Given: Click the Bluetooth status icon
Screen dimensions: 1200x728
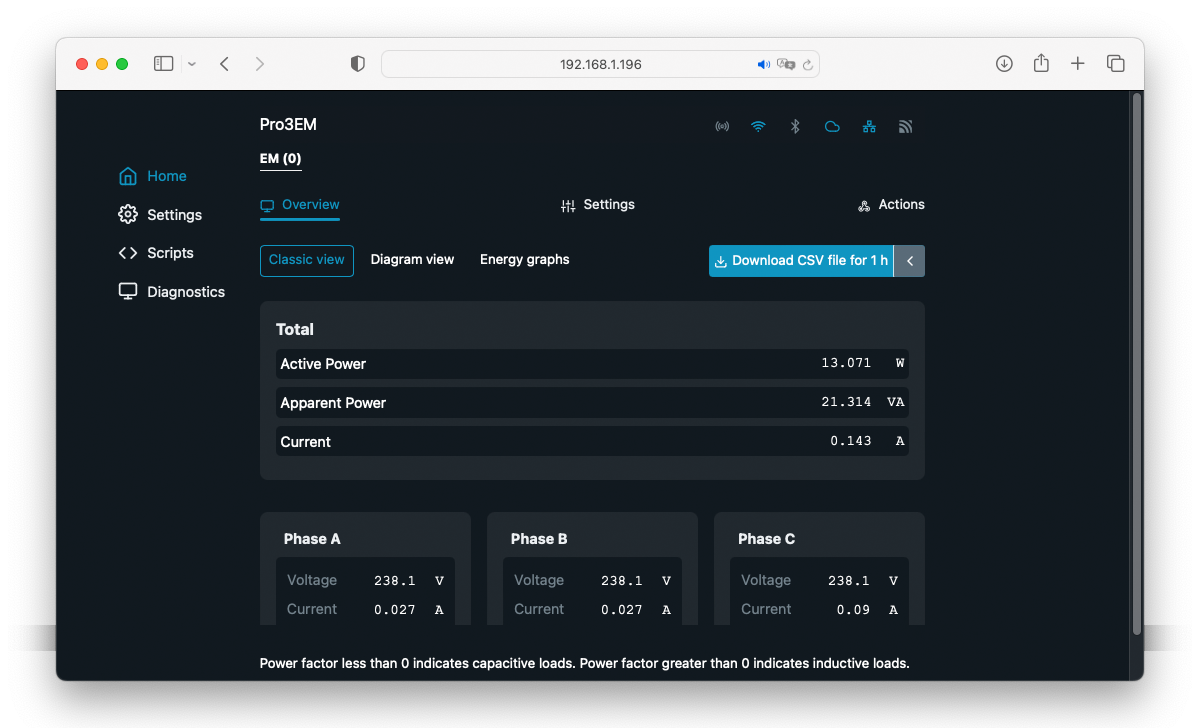Looking at the screenshot, I should 795,127.
